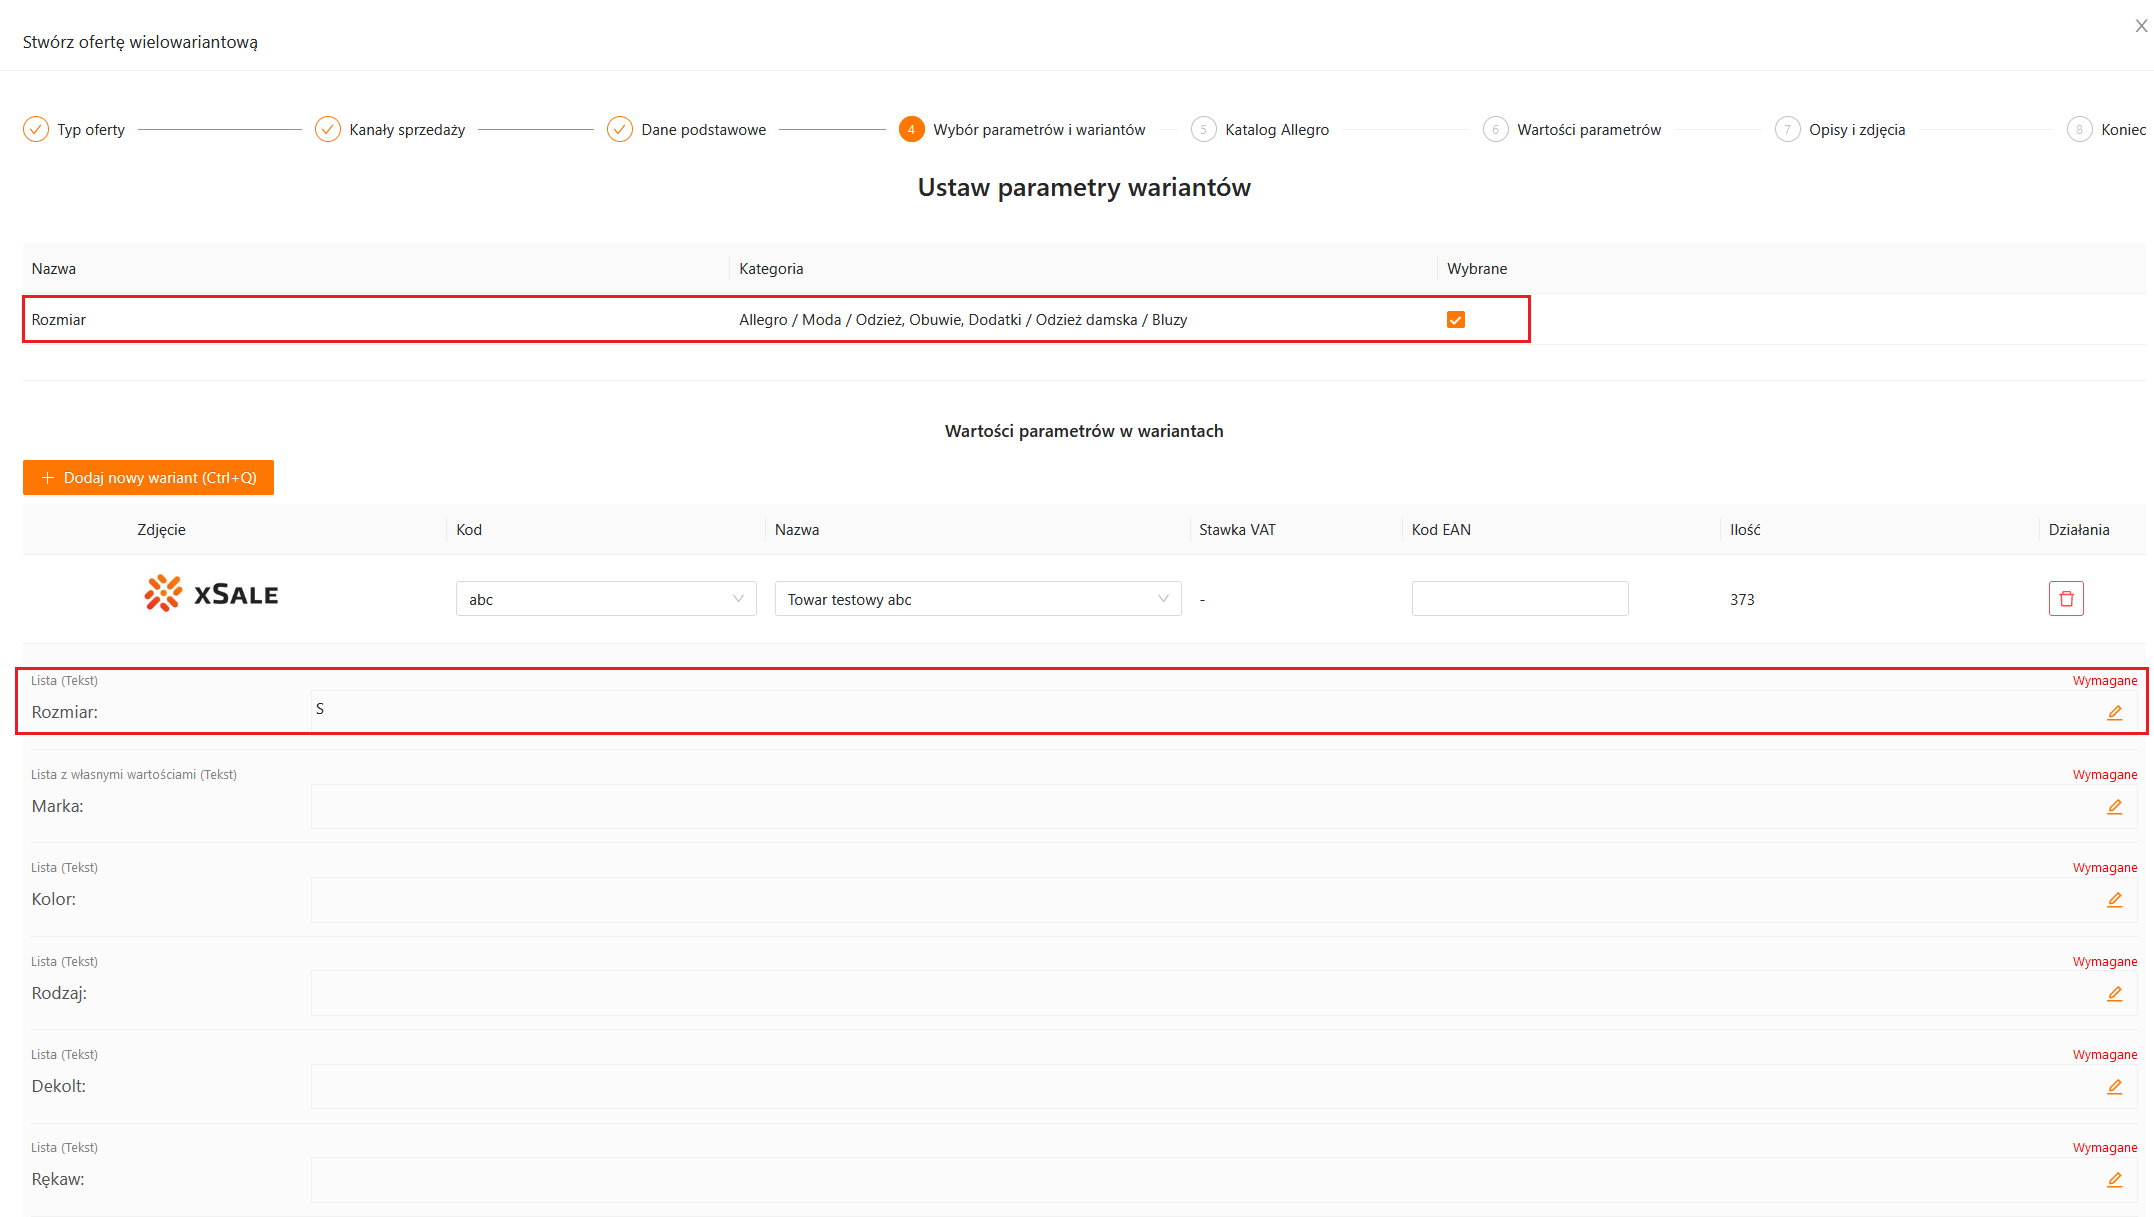
Task: Click the Marka value field
Action: 1200,807
